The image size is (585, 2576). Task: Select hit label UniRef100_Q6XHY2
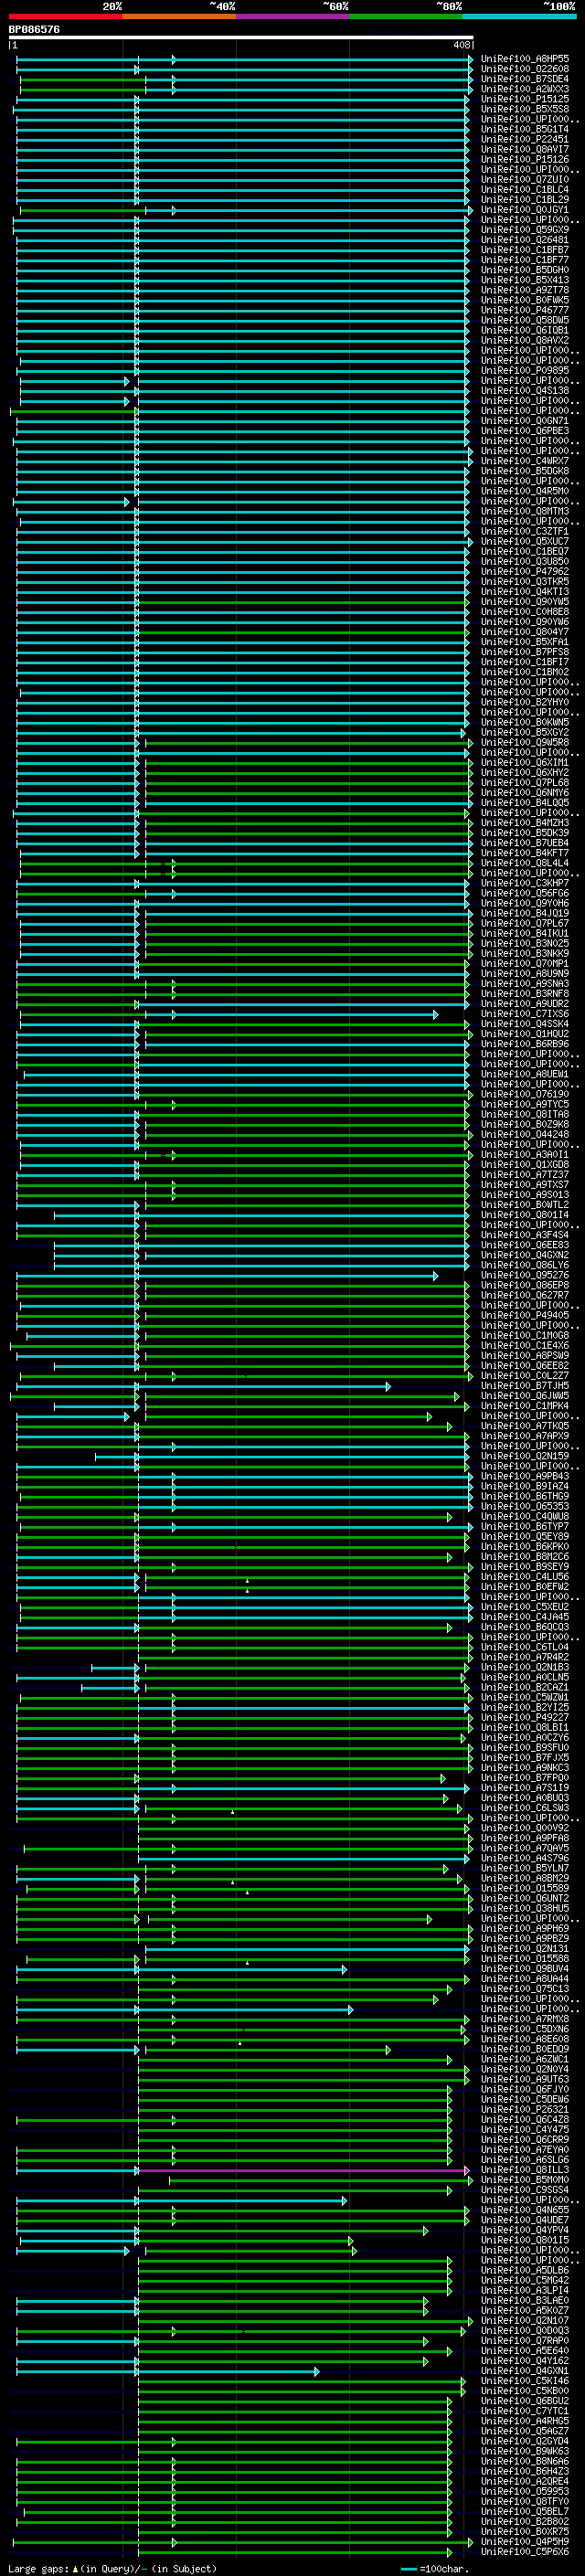[525, 772]
